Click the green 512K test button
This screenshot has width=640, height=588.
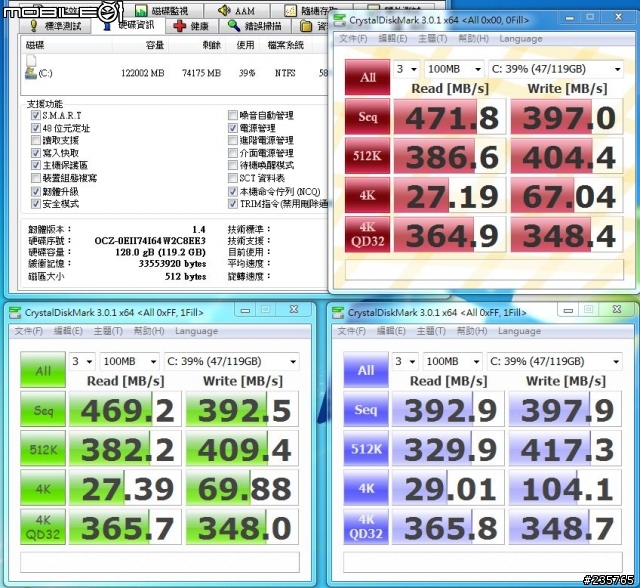pyautogui.click(x=43, y=448)
